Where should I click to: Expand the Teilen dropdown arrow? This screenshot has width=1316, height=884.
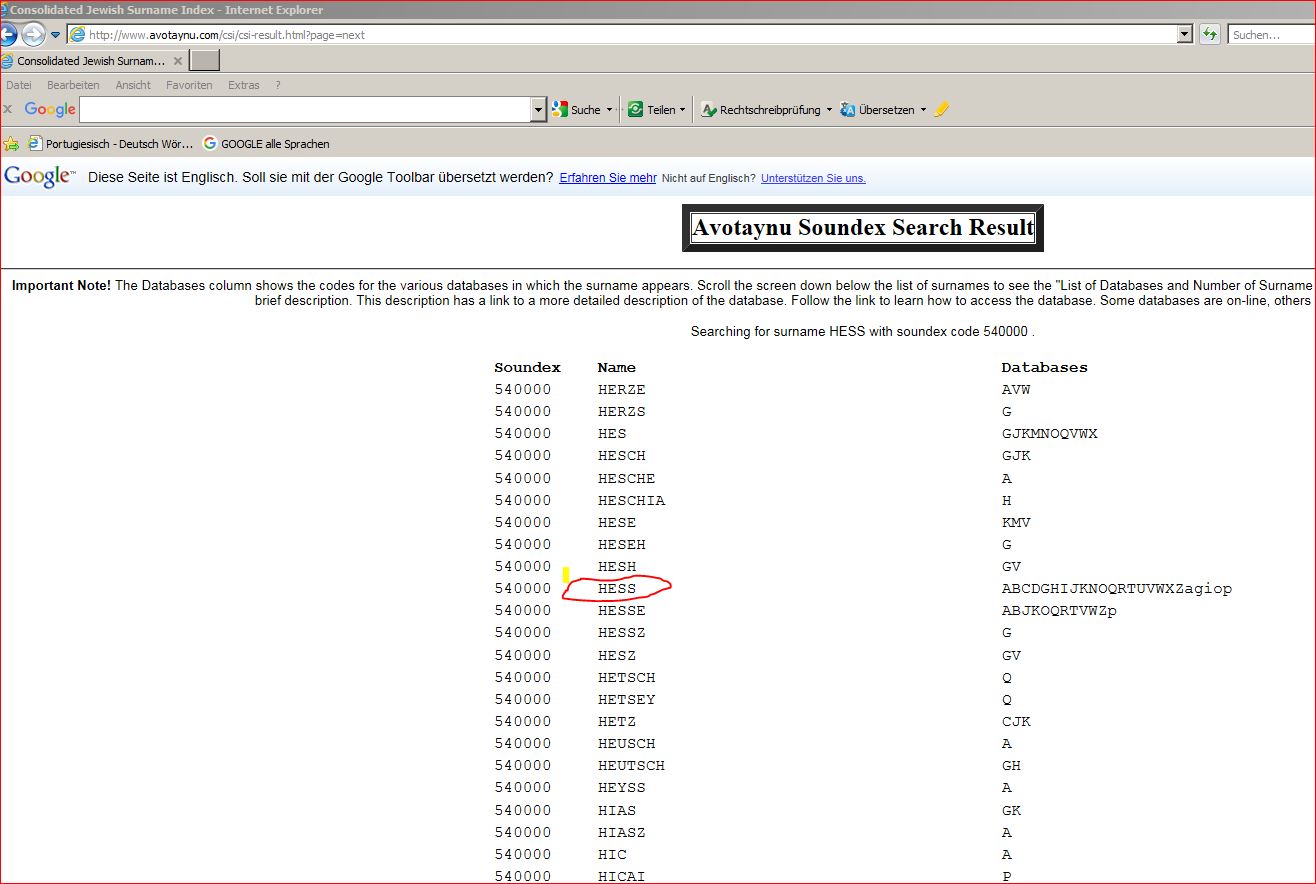click(x=683, y=110)
